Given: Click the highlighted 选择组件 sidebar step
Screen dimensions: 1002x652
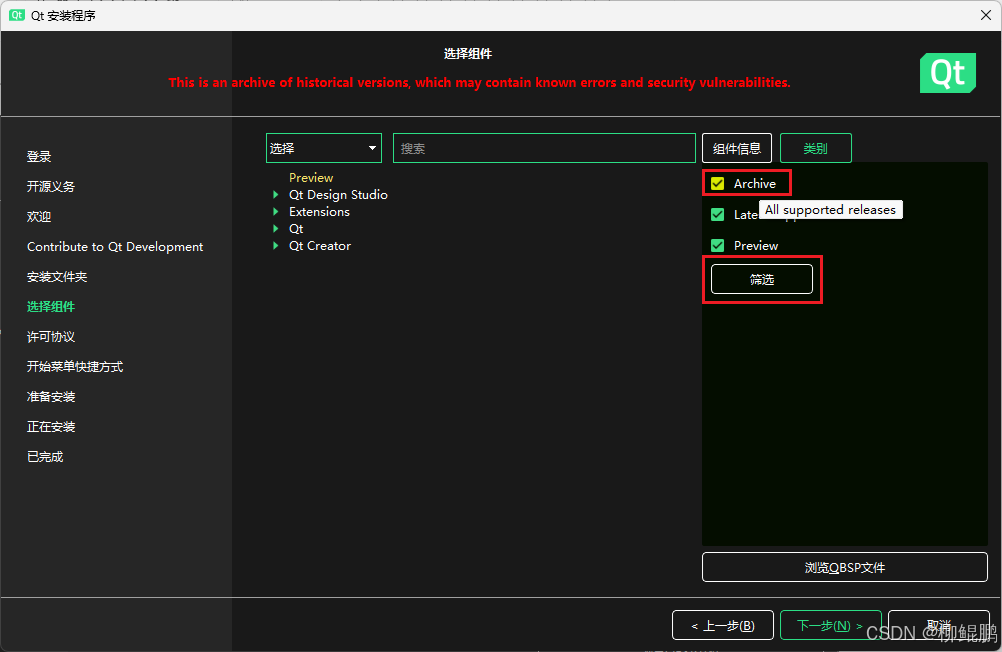Looking at the screenshot, I should [x=50, y=307].
